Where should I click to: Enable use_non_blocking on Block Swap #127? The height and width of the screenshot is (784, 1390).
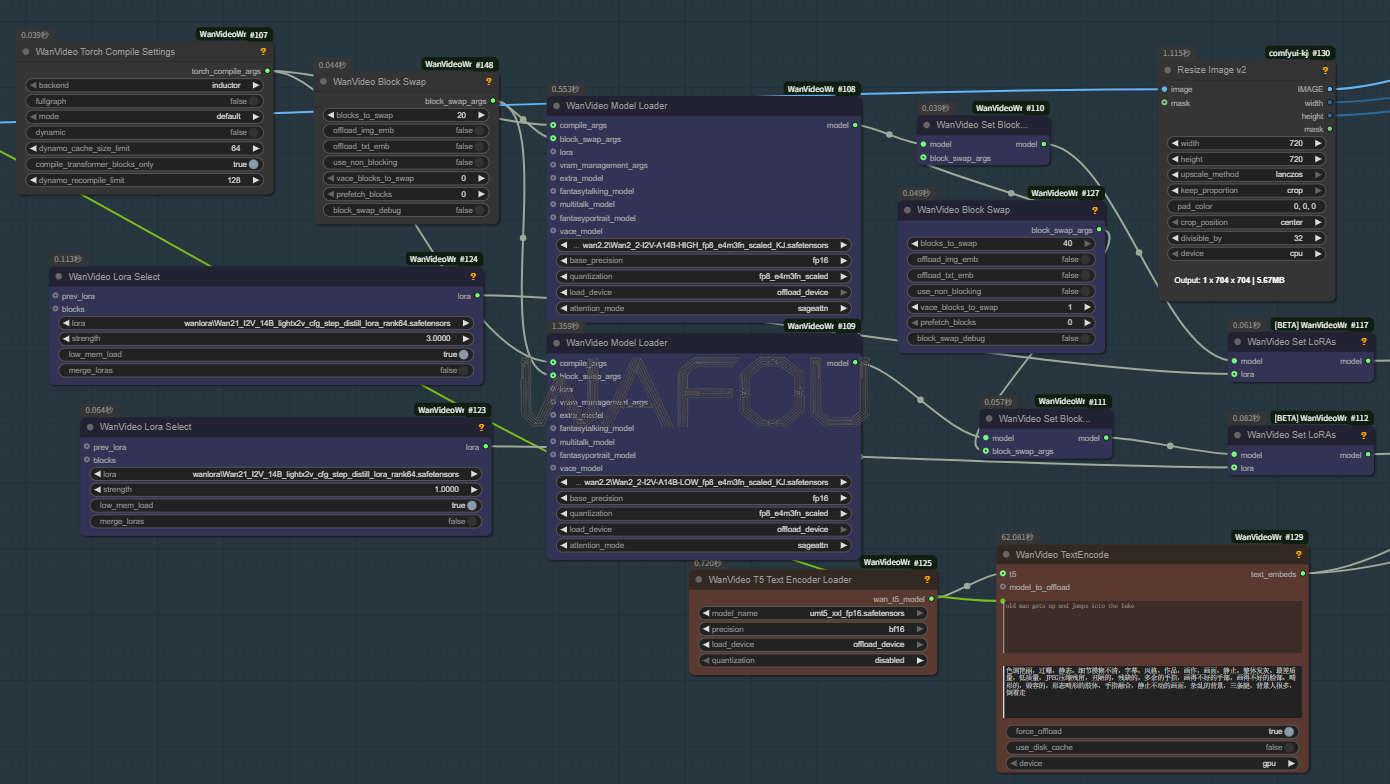[1002, 291]
